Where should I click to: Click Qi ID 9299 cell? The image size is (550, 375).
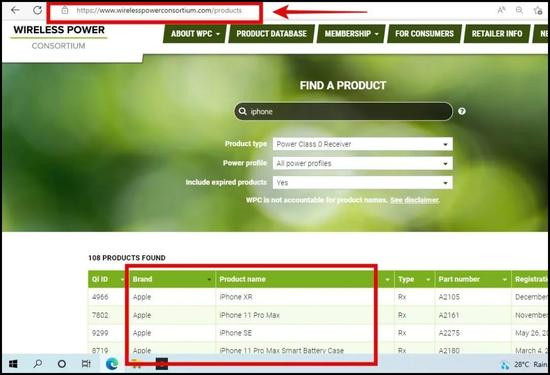[100, 333]
